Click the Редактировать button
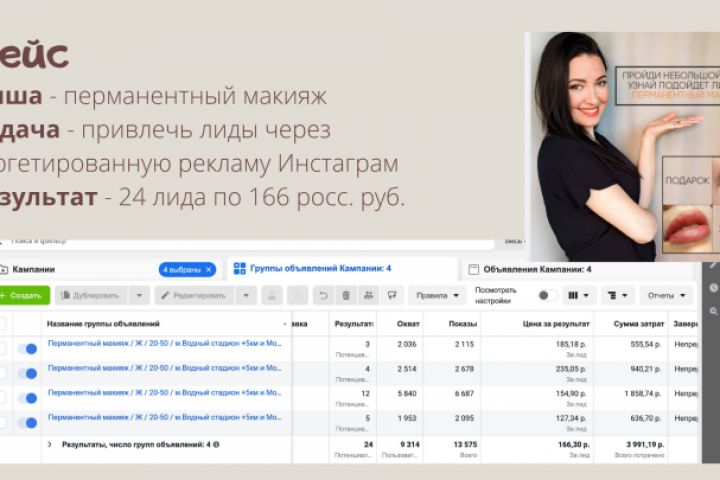The height and width of the screenshot is (480, 720). pyautogui.click(x=194, y=296)
